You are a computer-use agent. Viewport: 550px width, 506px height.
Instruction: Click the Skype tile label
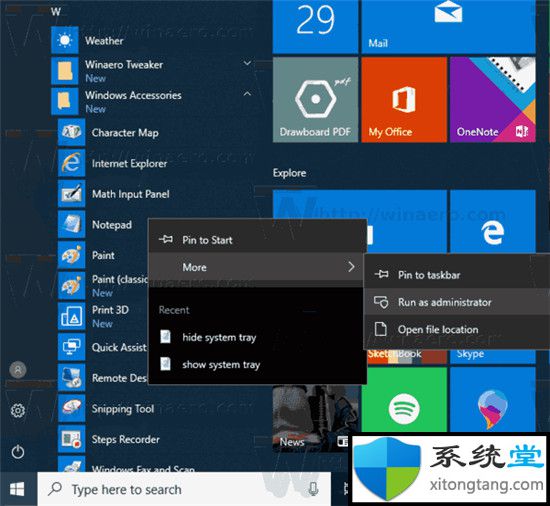[470, 354]
